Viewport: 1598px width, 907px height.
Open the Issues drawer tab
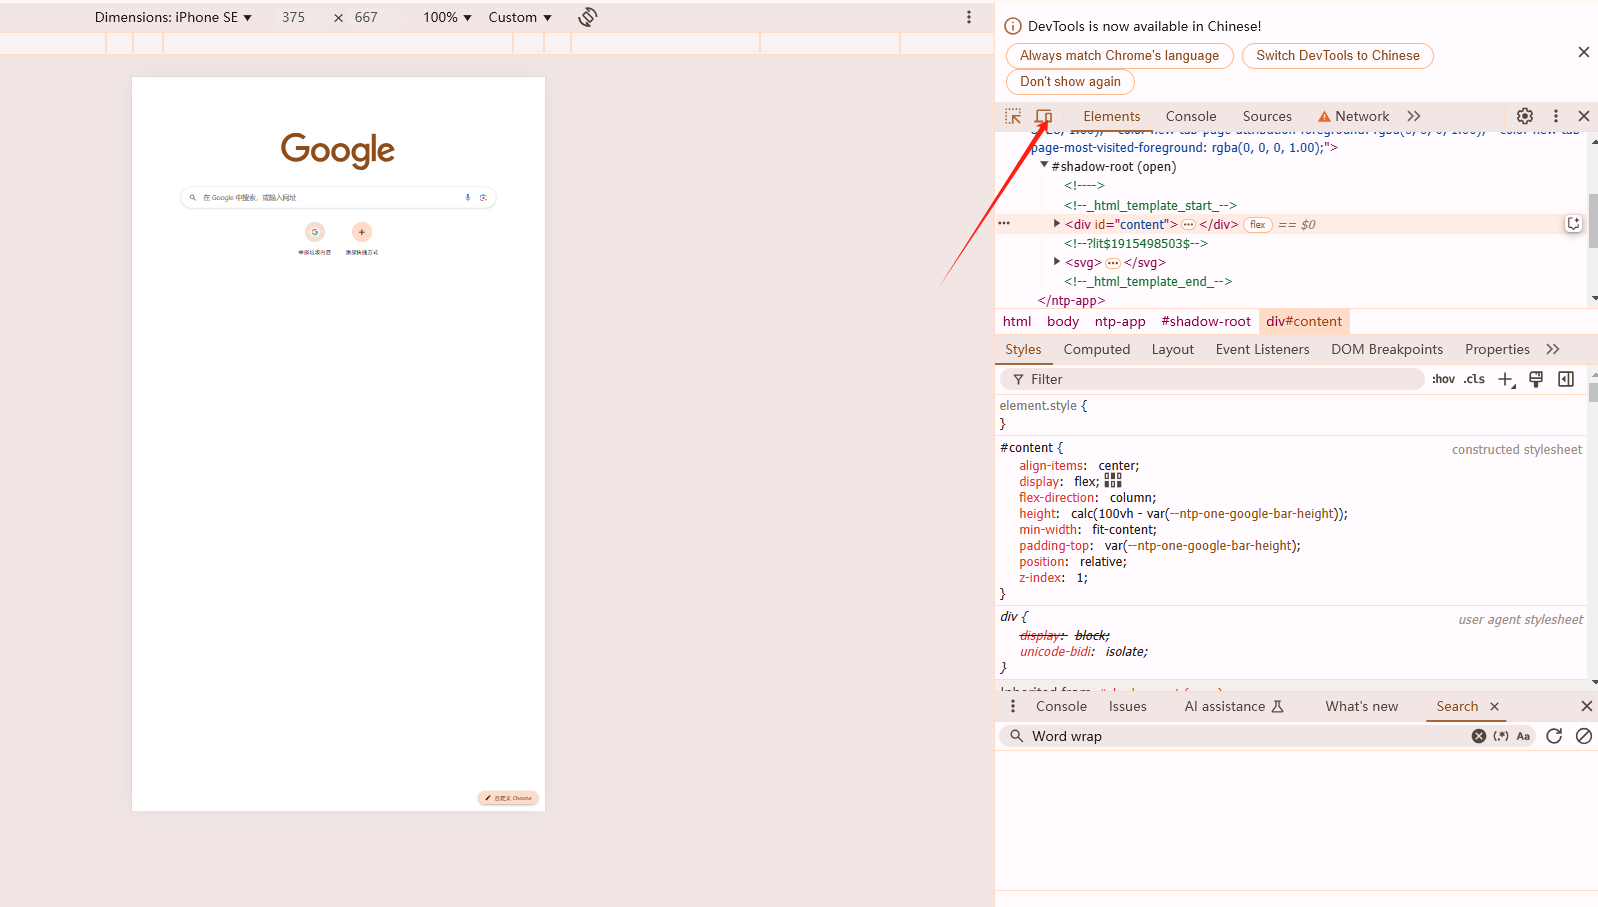point(1127,706)
